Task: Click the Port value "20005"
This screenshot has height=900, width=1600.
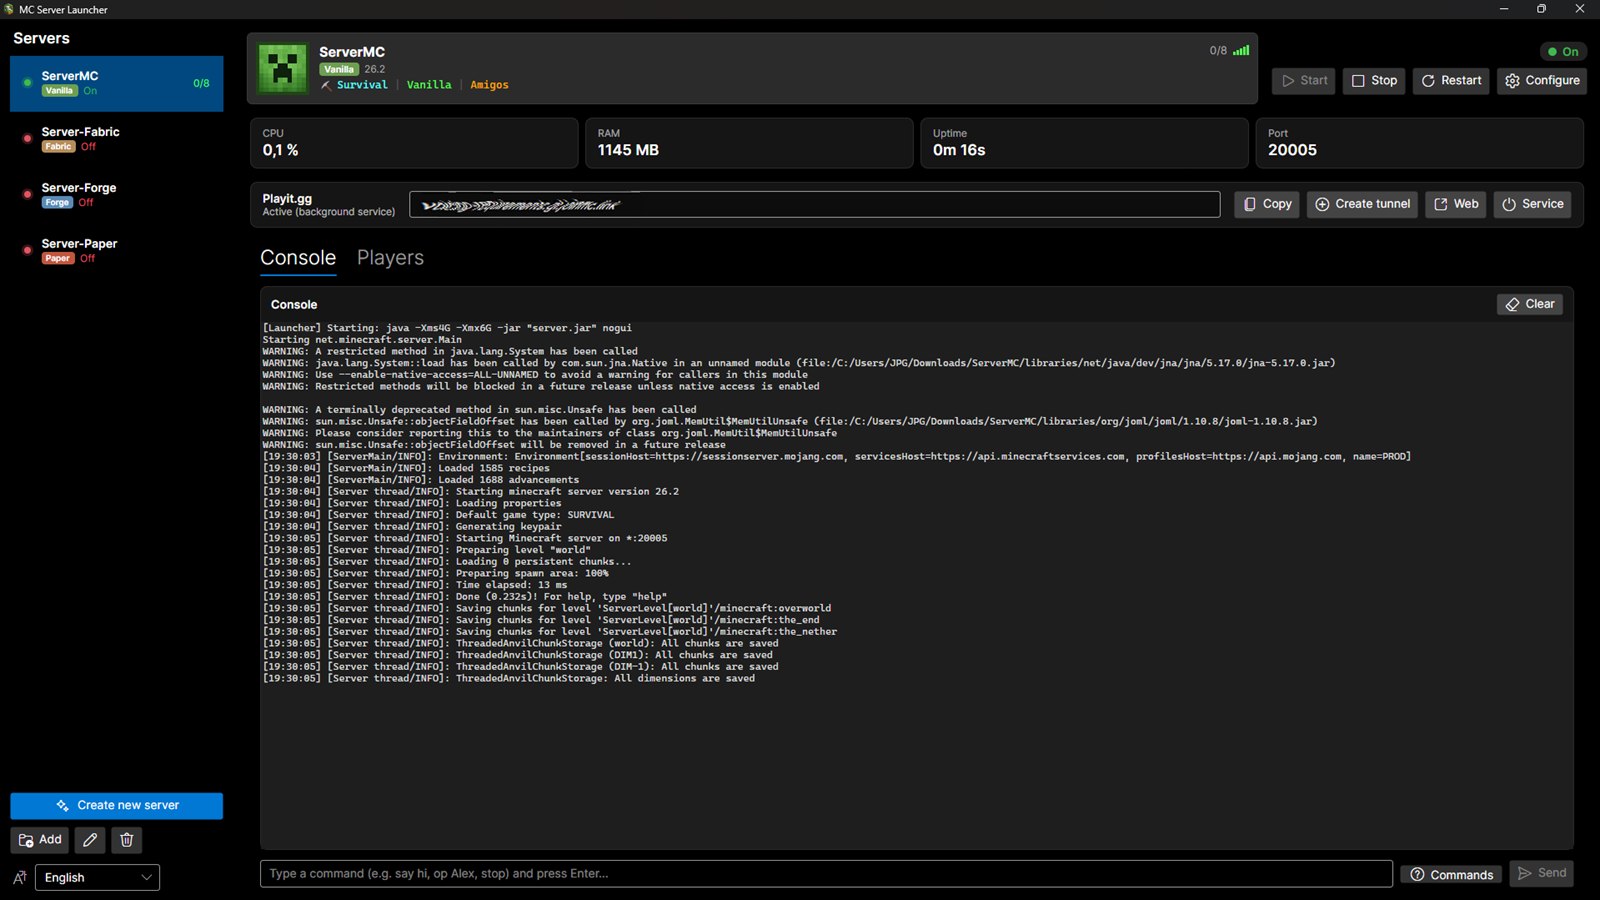Action: (x=1292, y=150)
